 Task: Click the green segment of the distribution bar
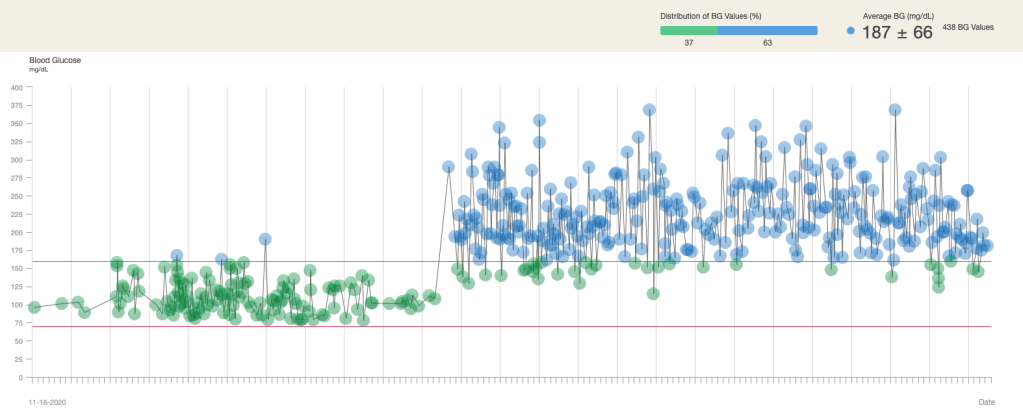688,30
